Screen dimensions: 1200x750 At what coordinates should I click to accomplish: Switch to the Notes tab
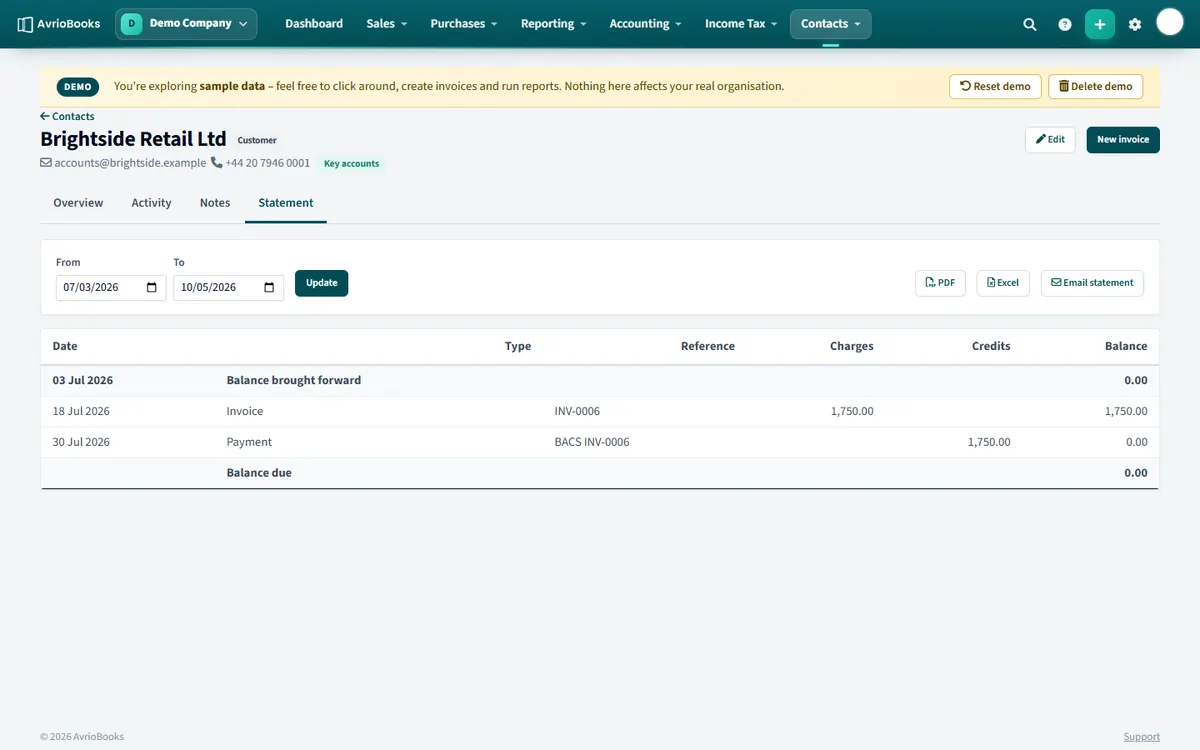[215, 203]
